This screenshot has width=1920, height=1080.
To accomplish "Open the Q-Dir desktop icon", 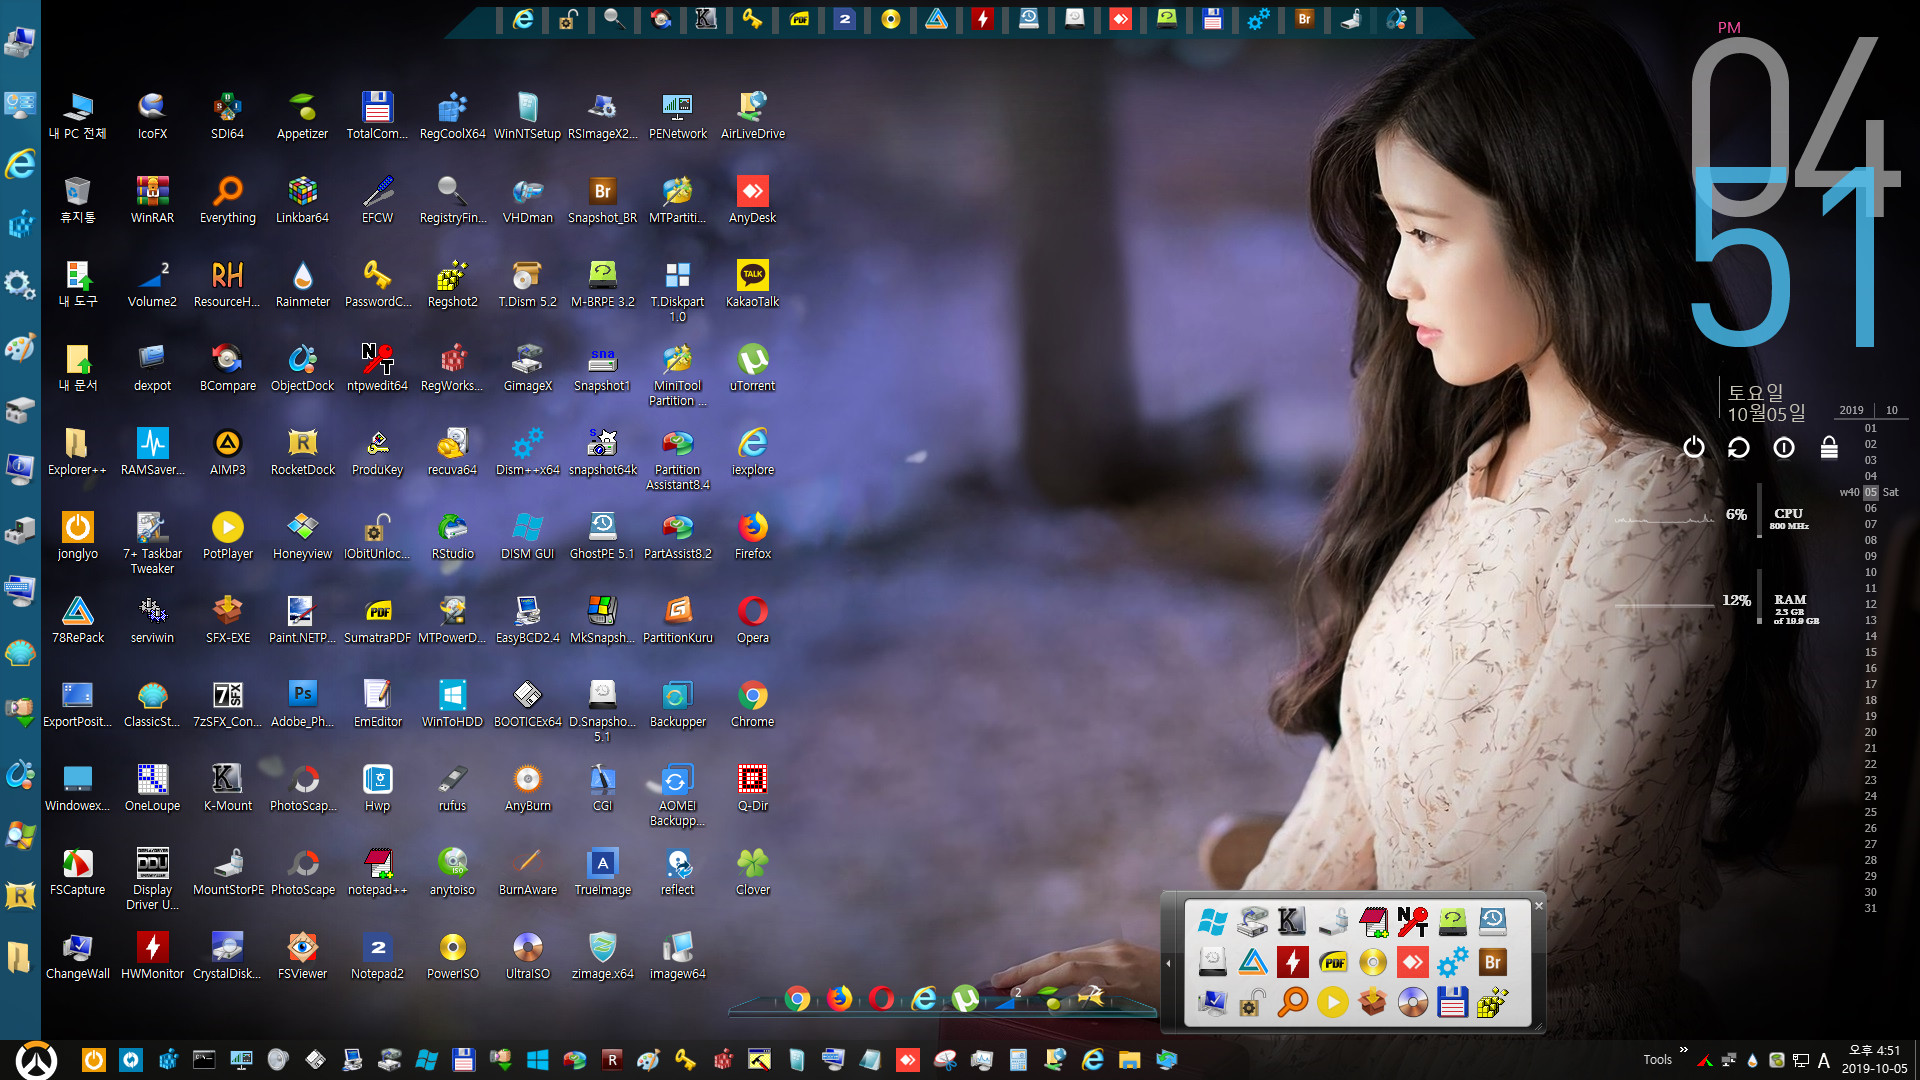I will [x=752, y=787].
